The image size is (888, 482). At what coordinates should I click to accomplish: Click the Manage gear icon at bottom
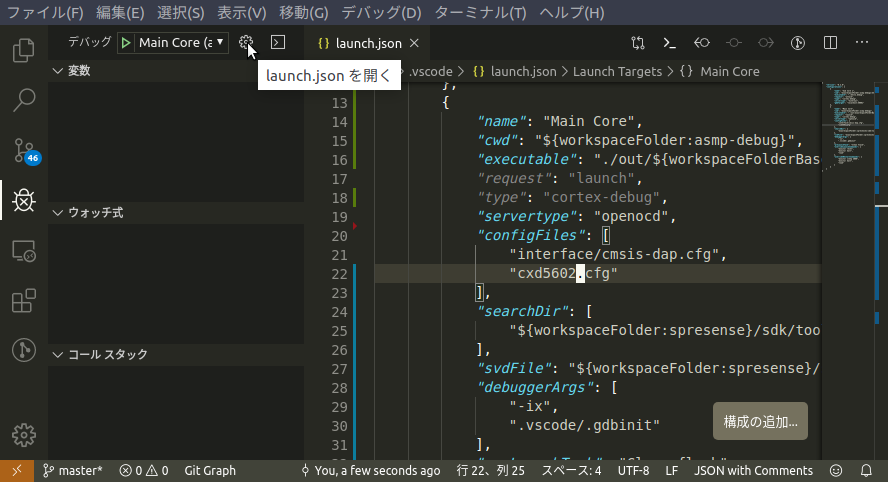click(24, 434)
